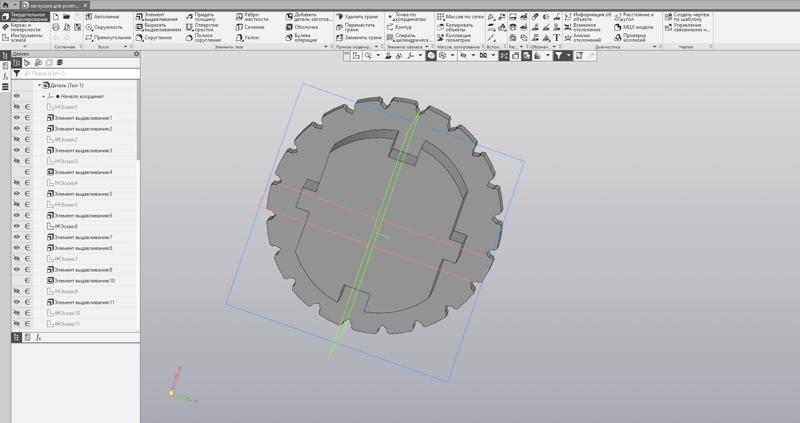Image resolution: width=800 pixels, height=423 pixels.
Task: Click the home icon in title bar
Action: 5,5
